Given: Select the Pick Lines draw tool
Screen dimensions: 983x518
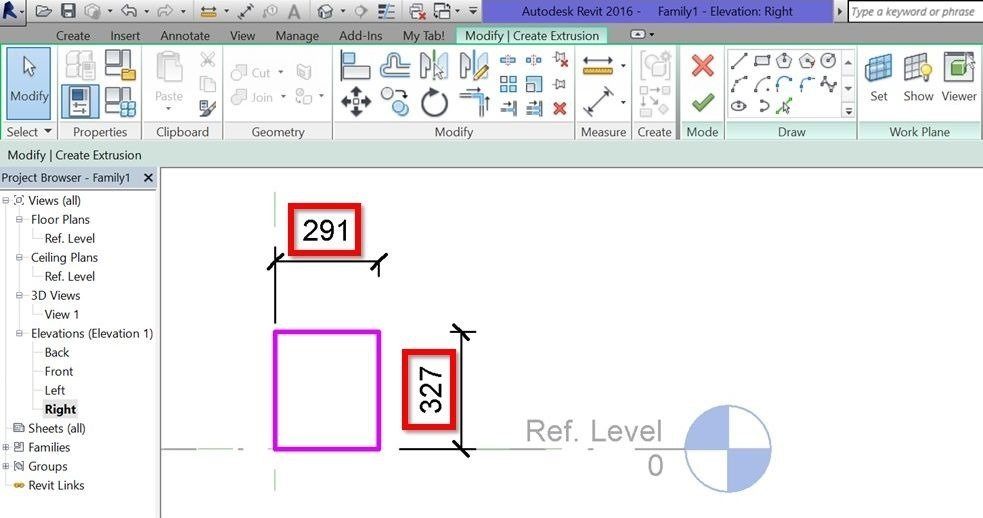Looking at the screenshot, I should 784,106.
